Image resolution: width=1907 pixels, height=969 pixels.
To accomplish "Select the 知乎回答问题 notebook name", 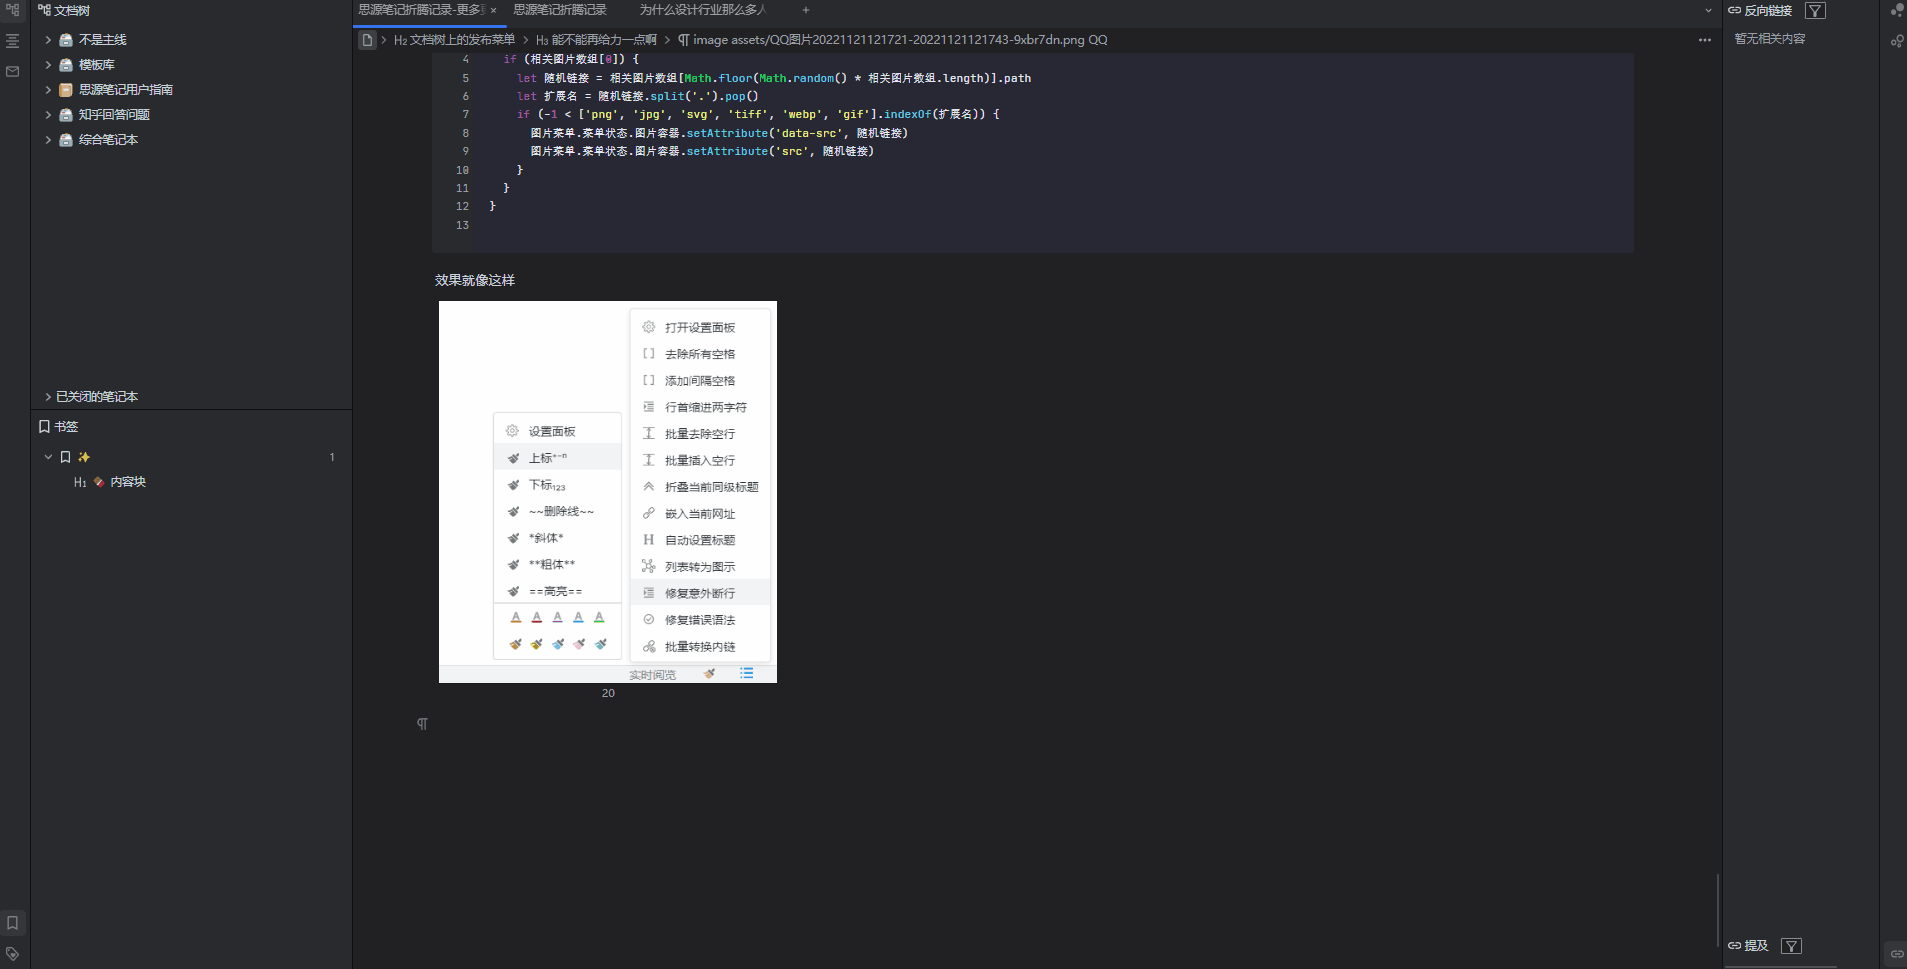I will 115,115.
